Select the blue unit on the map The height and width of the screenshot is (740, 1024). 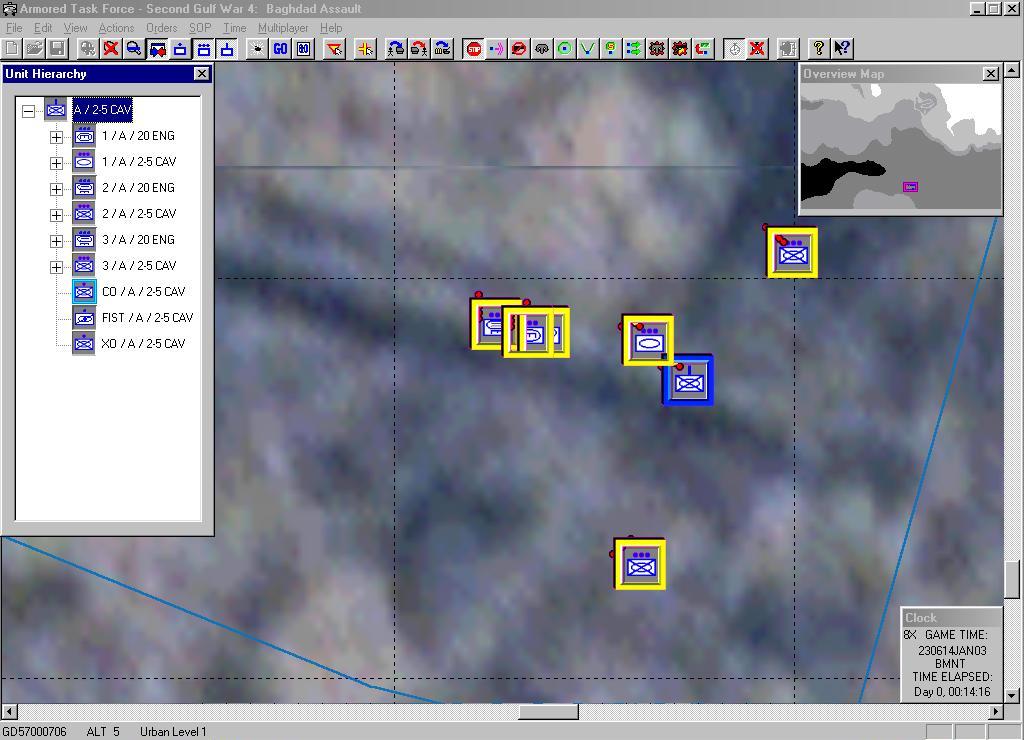point(688,380)
